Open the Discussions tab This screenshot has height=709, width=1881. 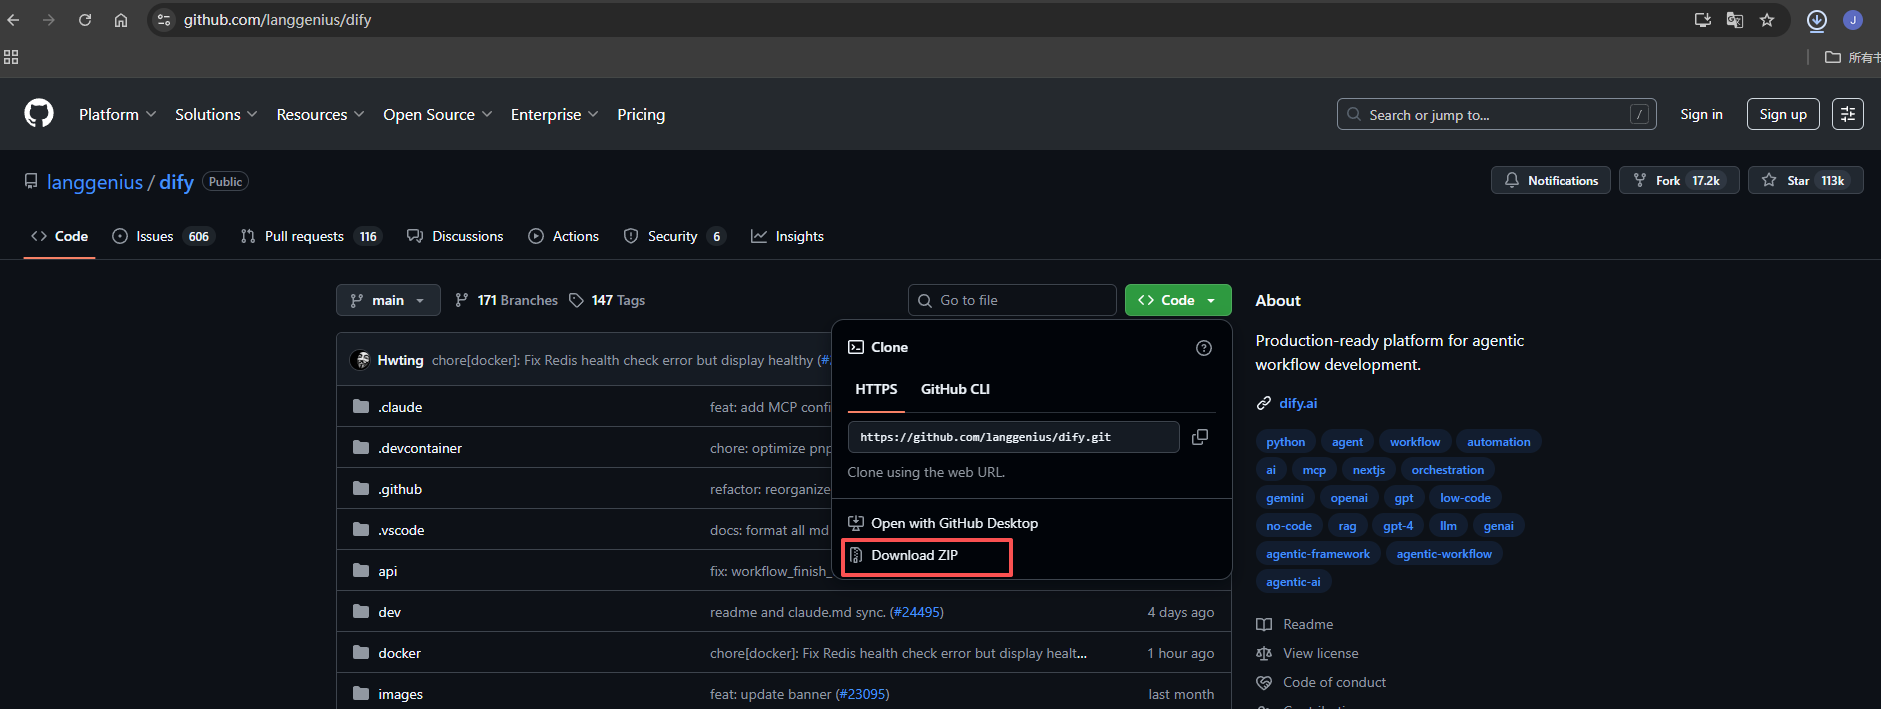(455, 236)
